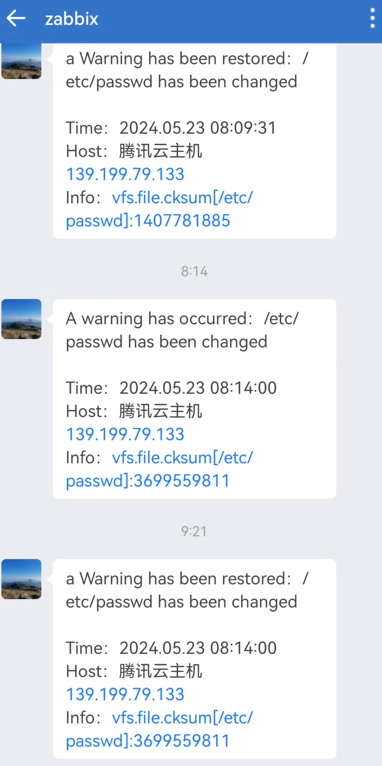
Task: Go back using the header arrow
Action: click(16, 19)
